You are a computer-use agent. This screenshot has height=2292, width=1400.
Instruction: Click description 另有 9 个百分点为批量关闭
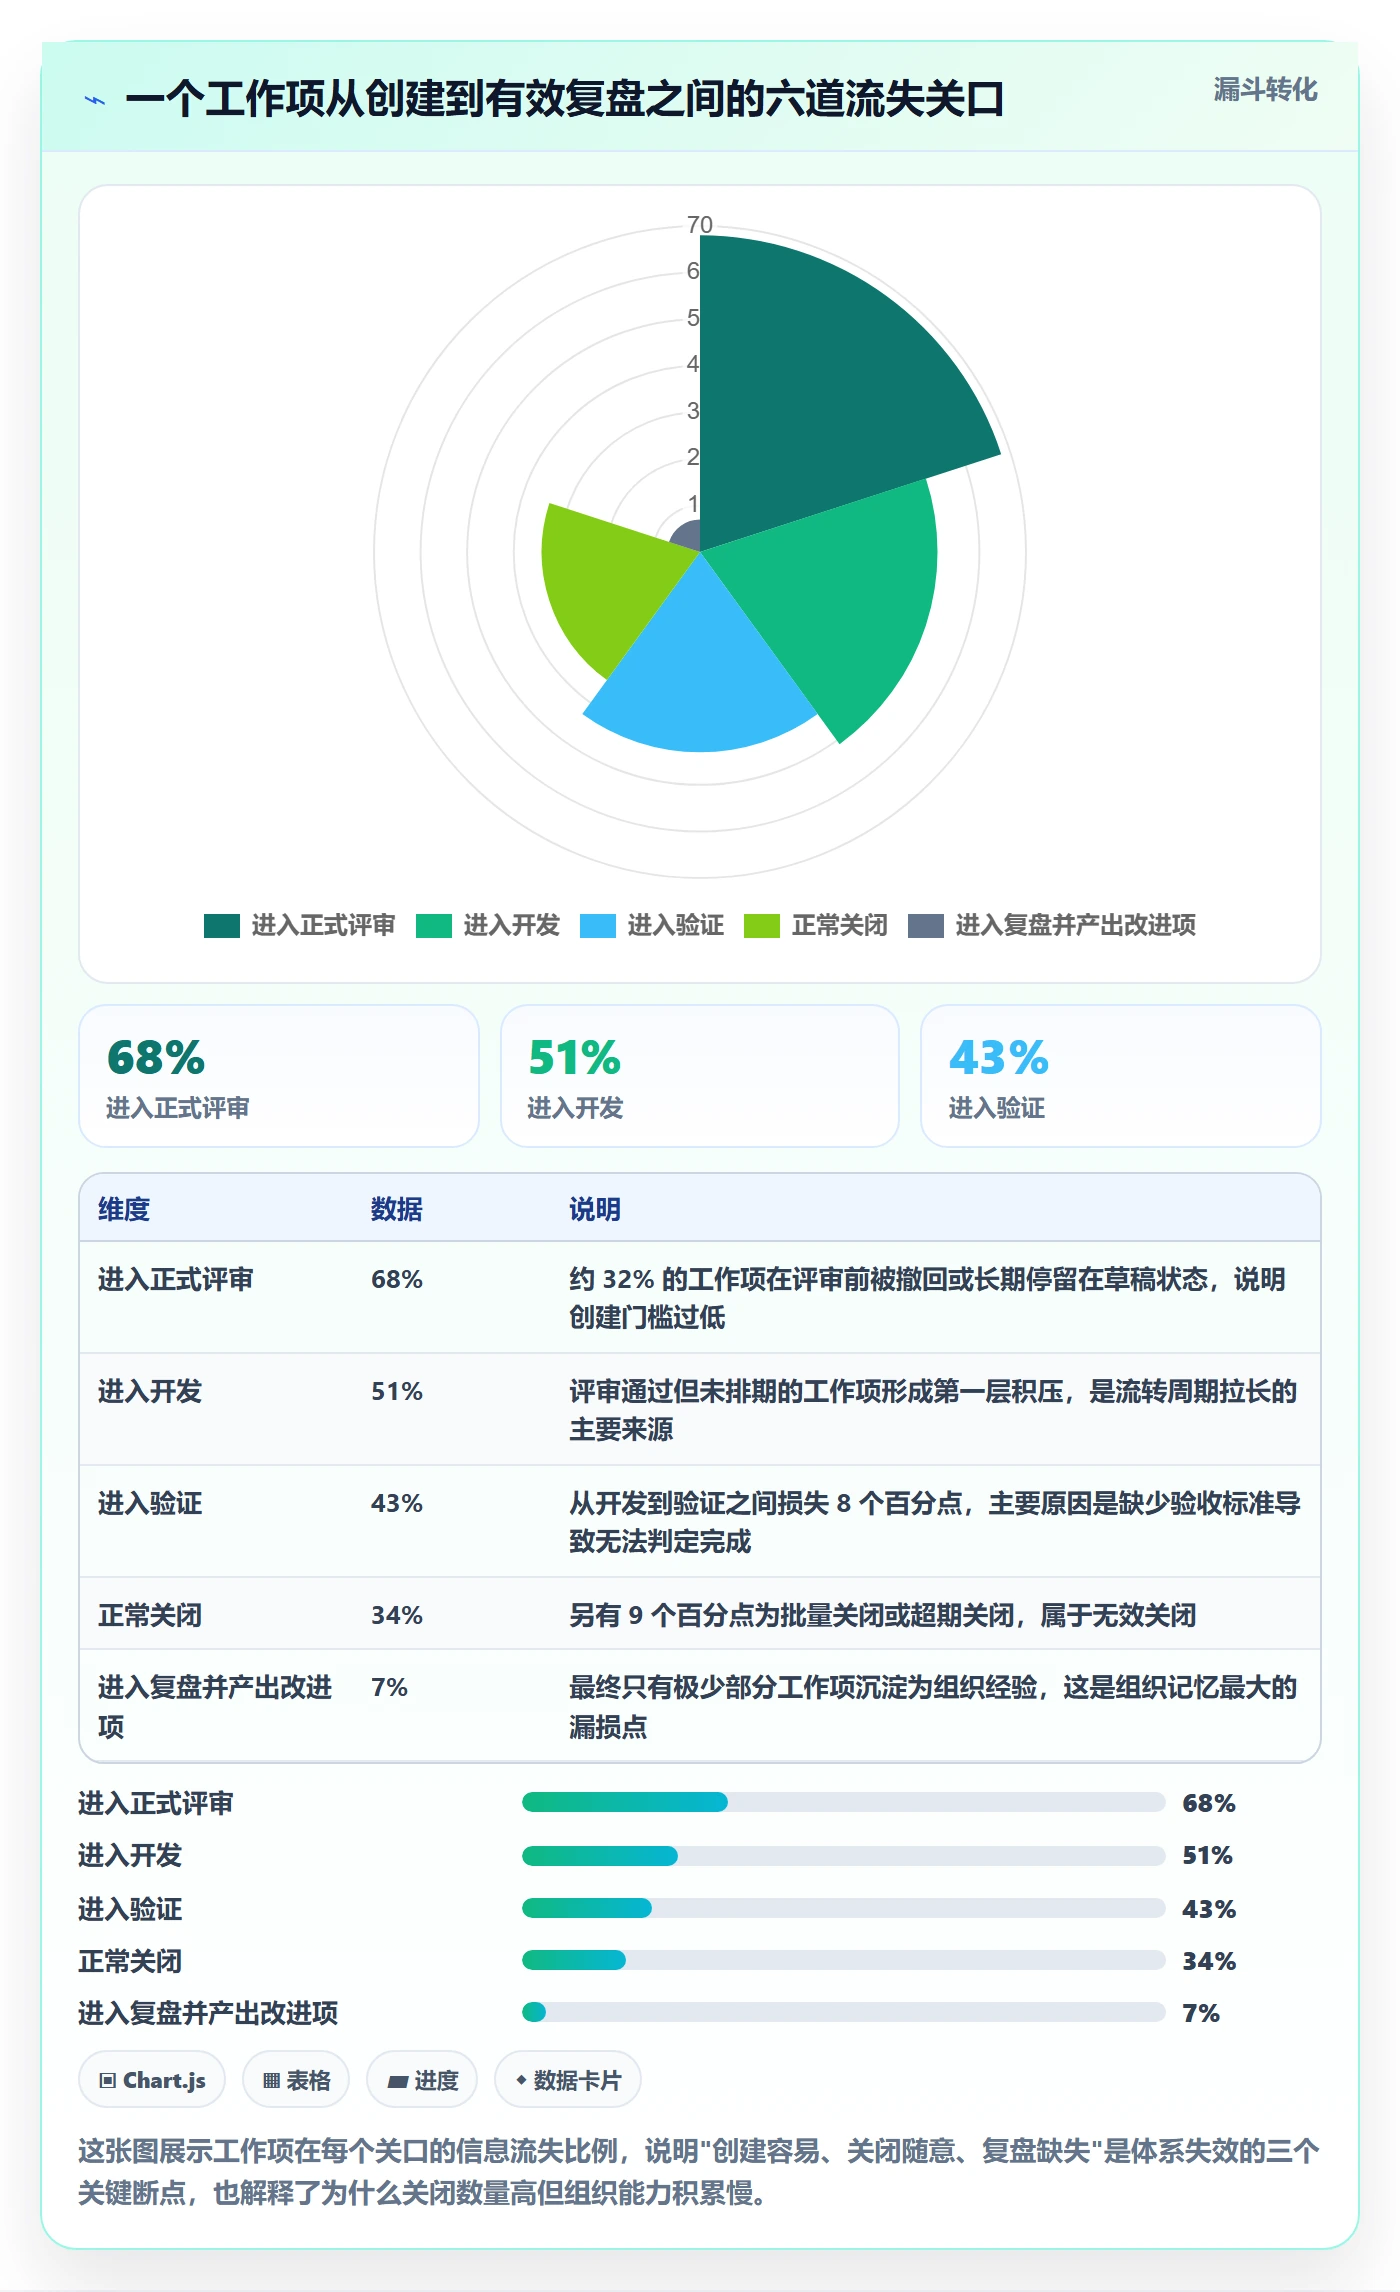883,1615
